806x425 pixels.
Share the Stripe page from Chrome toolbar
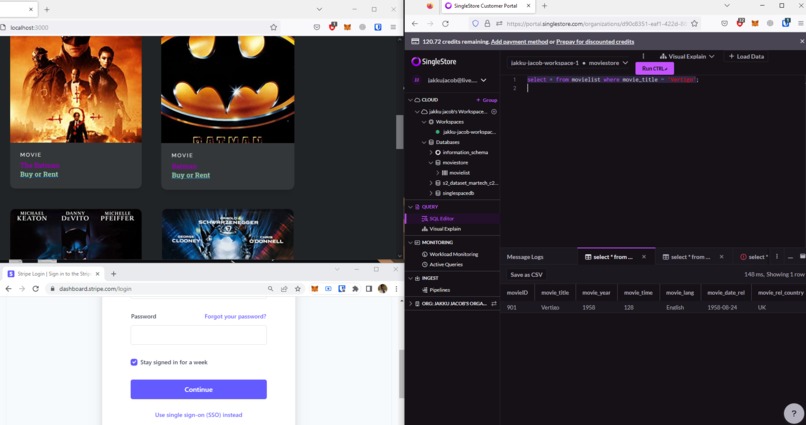point(284,289)
